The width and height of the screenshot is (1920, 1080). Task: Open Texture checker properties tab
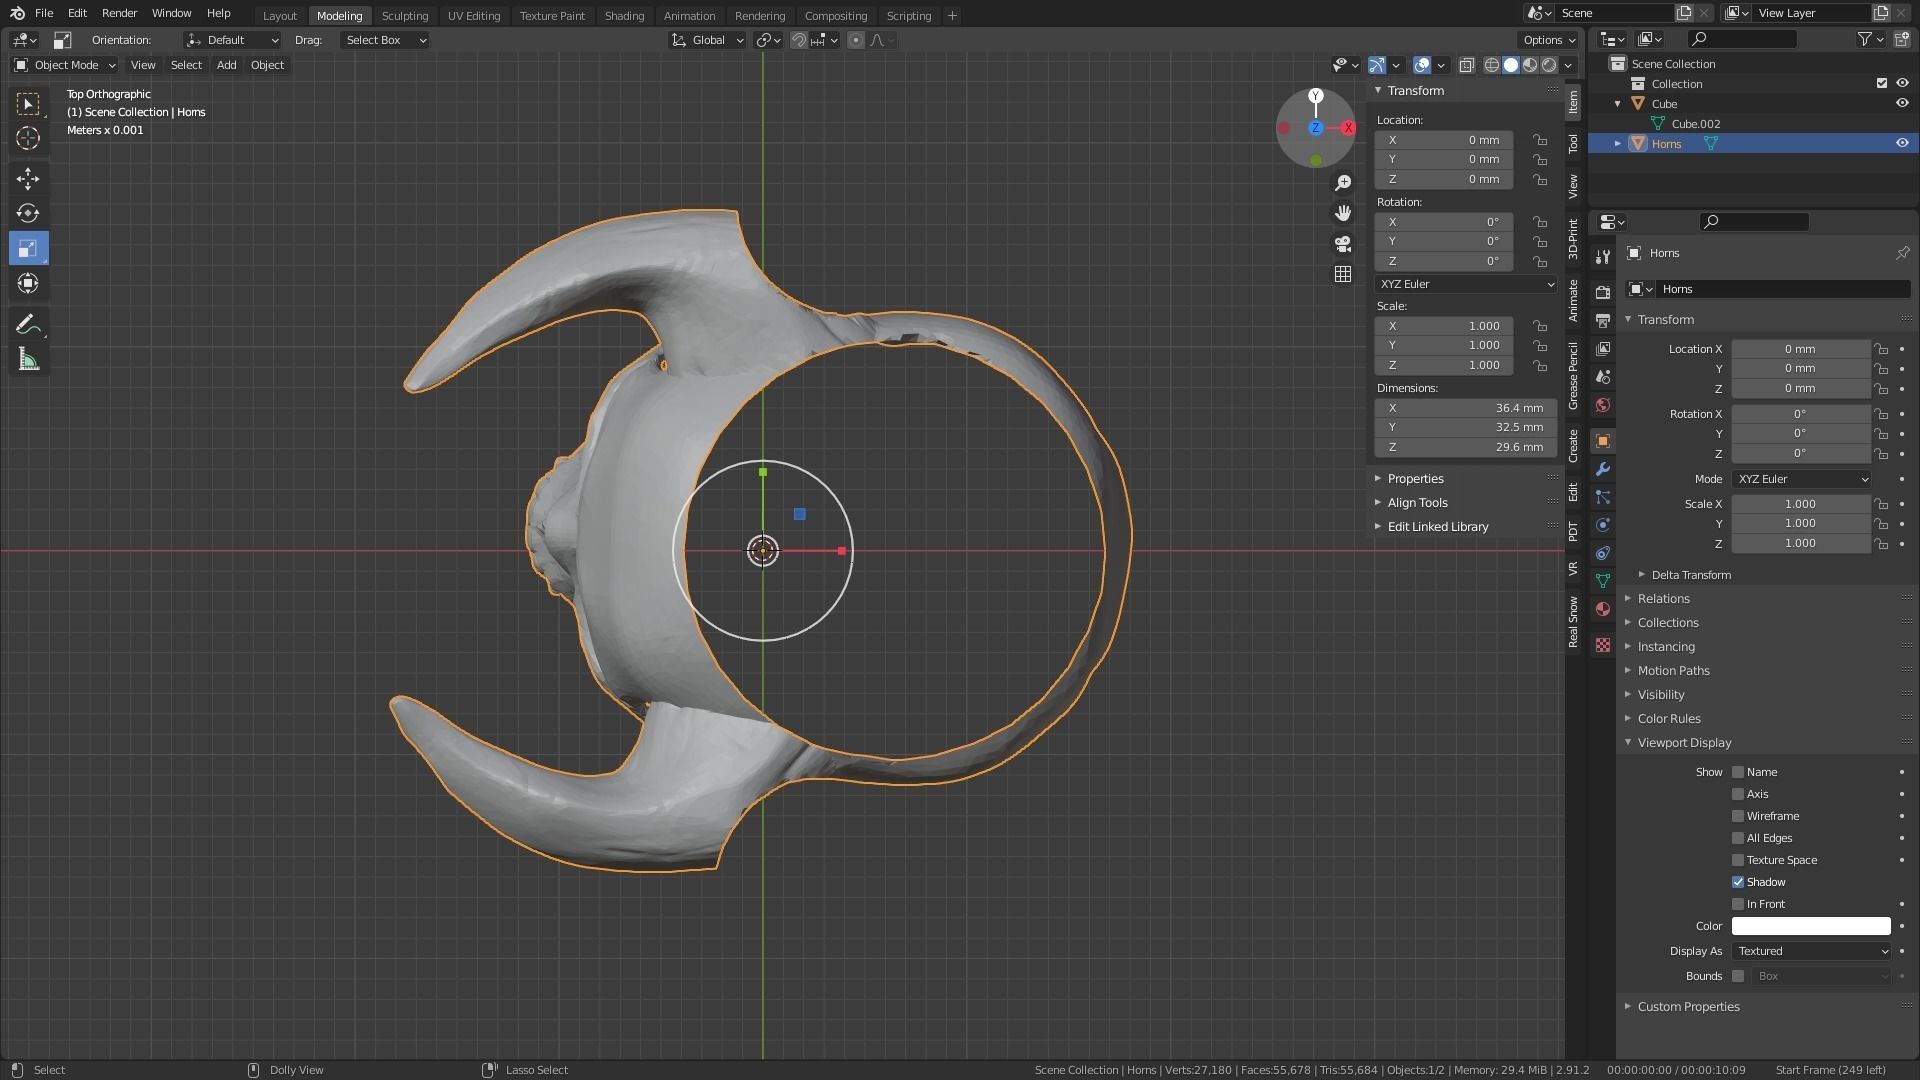point(1603,645)
